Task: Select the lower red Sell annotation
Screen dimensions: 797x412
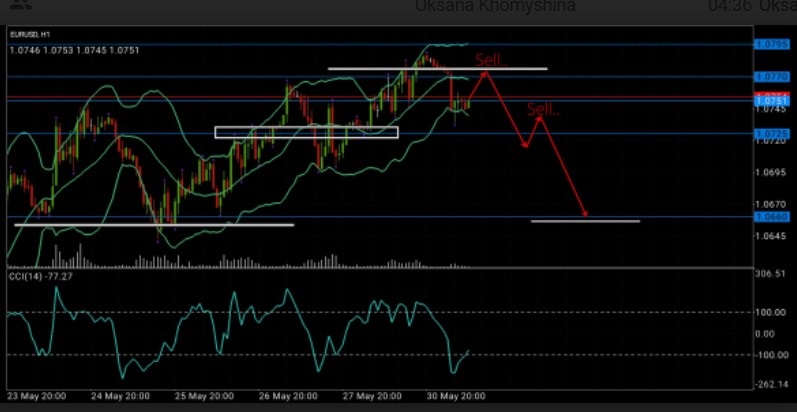Action: 542,108
